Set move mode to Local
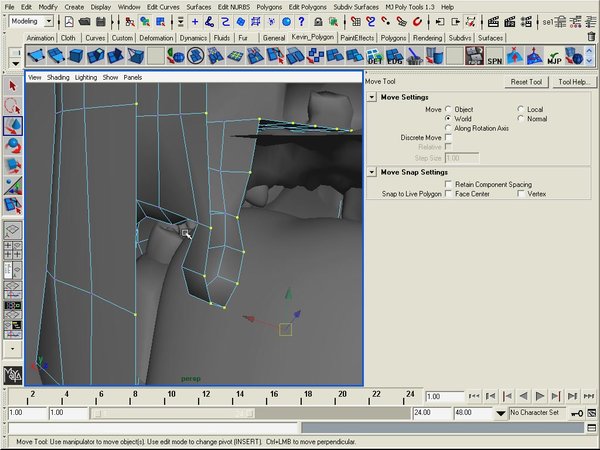Image resolution: width=600 pixels, height=450 pixels. point(520,108)
